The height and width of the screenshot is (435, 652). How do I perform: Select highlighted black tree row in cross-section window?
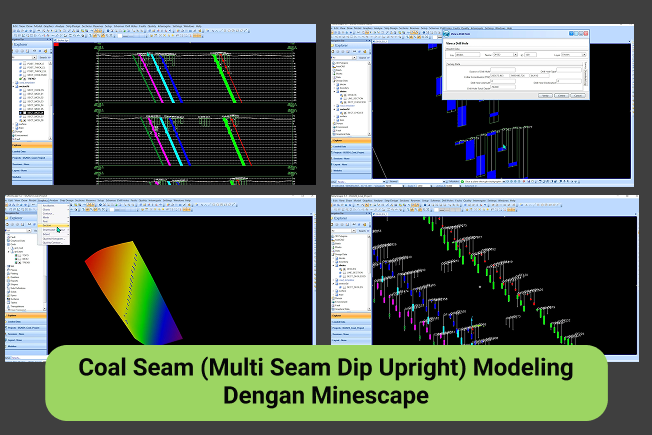click(x=31, y=113)
